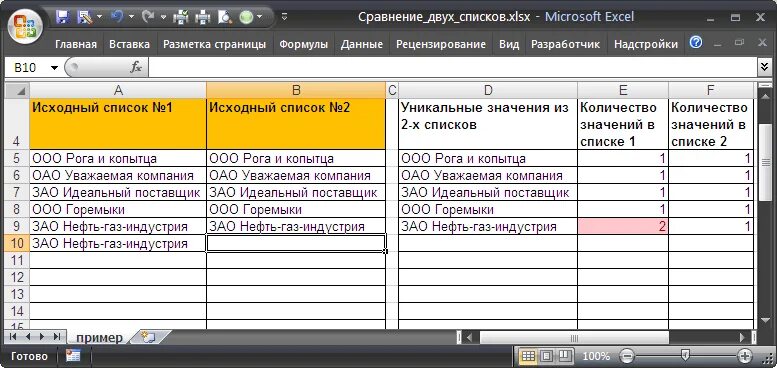Select column E header
This screenshot has width=777, height=368.
pos(623,90)
